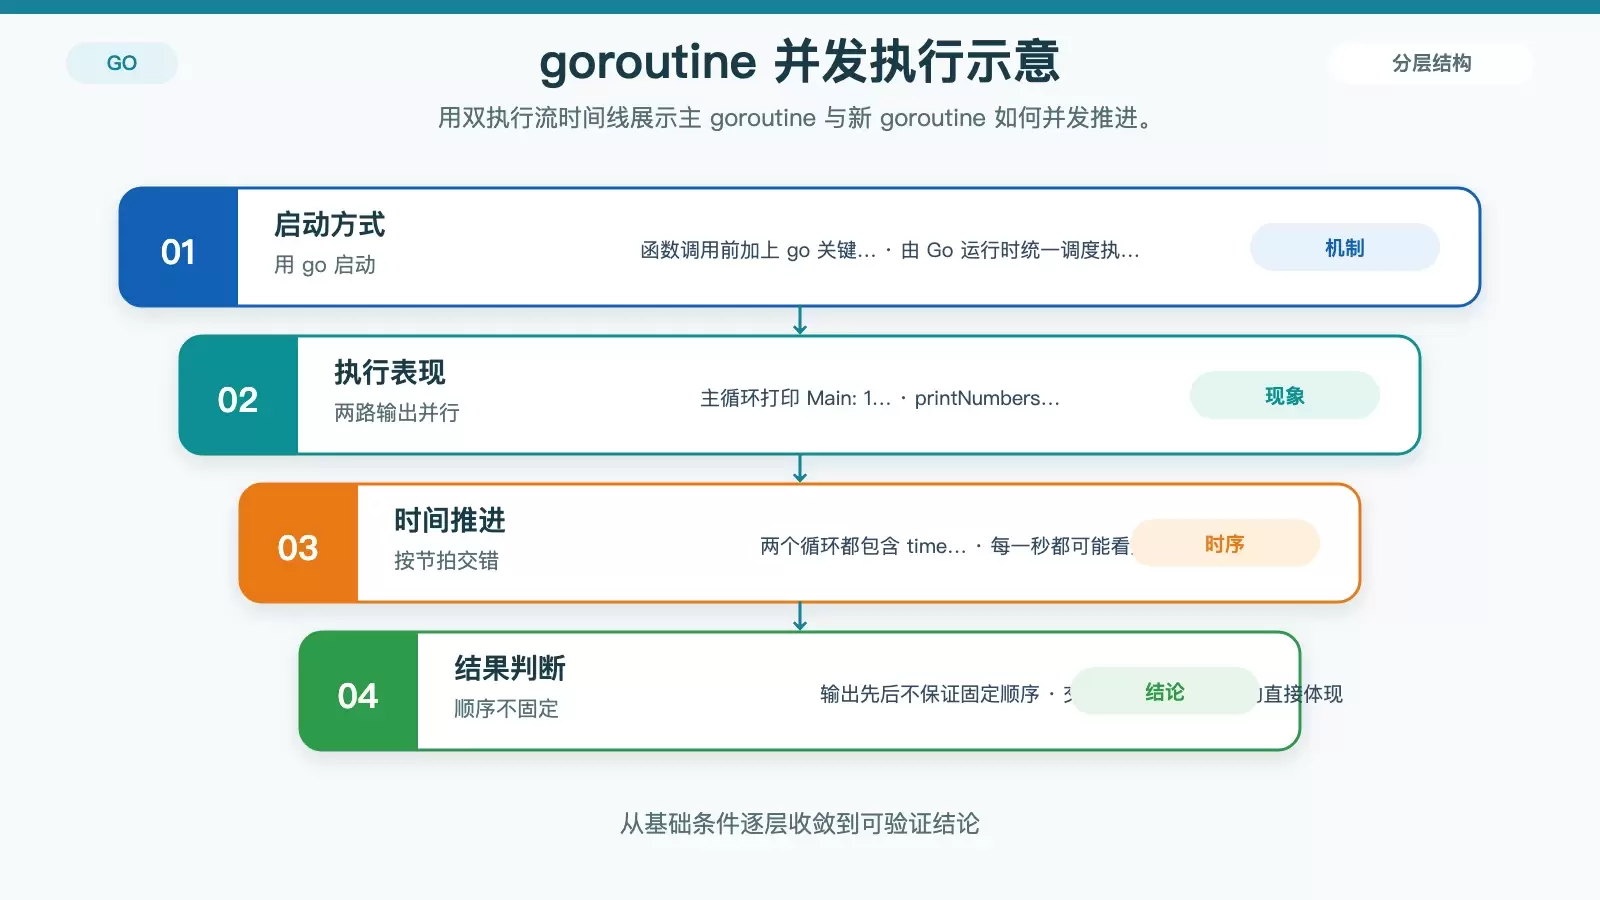1600x900 pixels.
Task: Click the description 两个循环都包含 time…
Action: [x=863, y=546]
